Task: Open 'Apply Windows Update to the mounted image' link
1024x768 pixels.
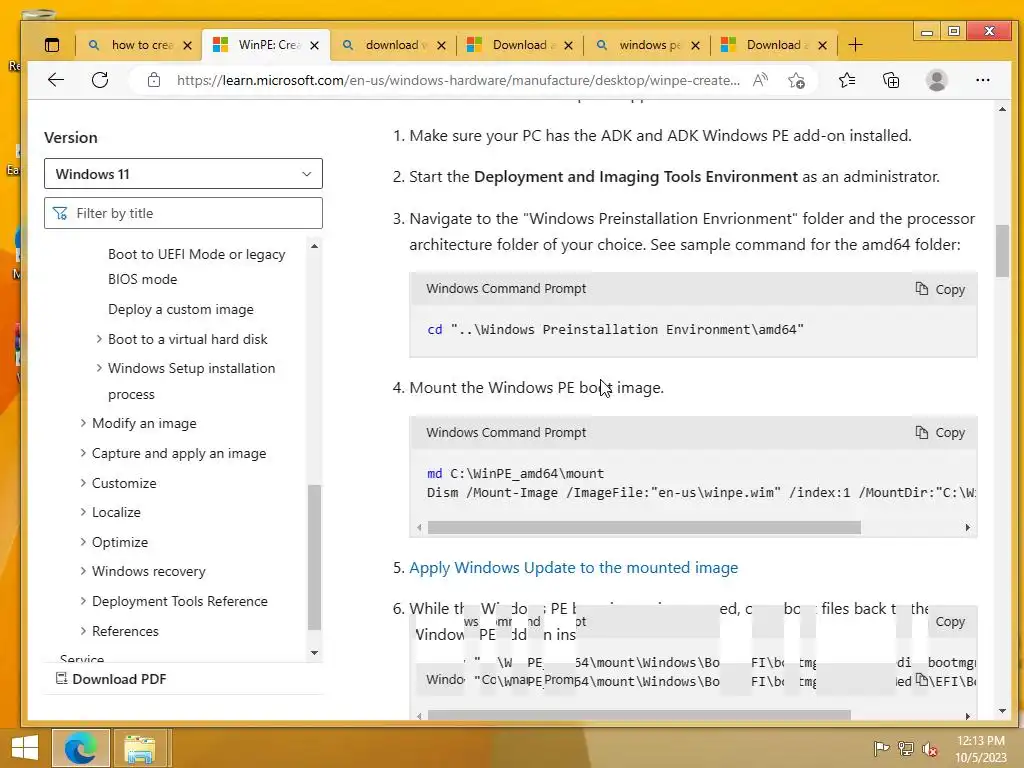Action: pos(573,568)
